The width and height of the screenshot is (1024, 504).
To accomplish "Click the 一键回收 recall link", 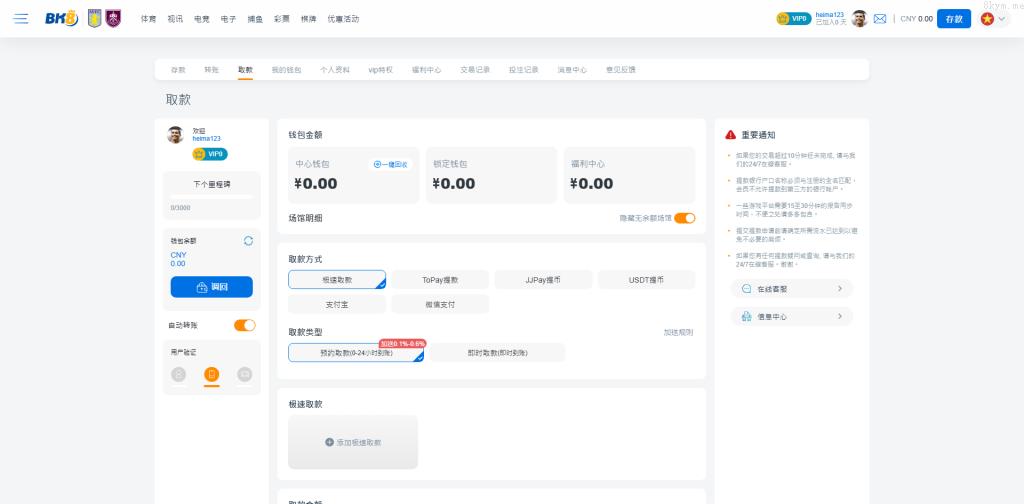I will (390, 164).
